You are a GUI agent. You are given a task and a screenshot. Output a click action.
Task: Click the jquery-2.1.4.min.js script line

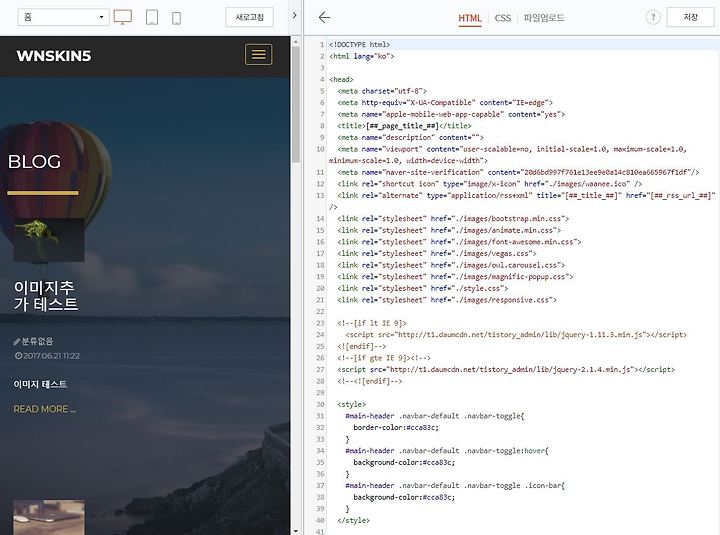506,370
